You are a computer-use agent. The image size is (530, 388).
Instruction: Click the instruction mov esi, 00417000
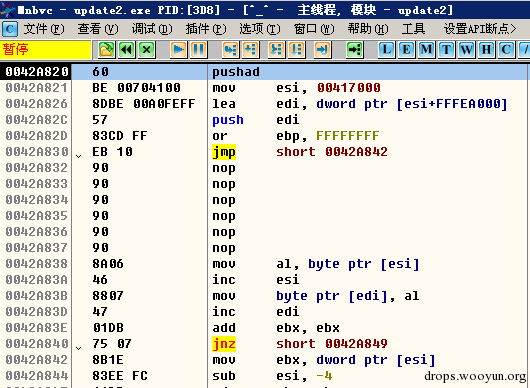296,88
